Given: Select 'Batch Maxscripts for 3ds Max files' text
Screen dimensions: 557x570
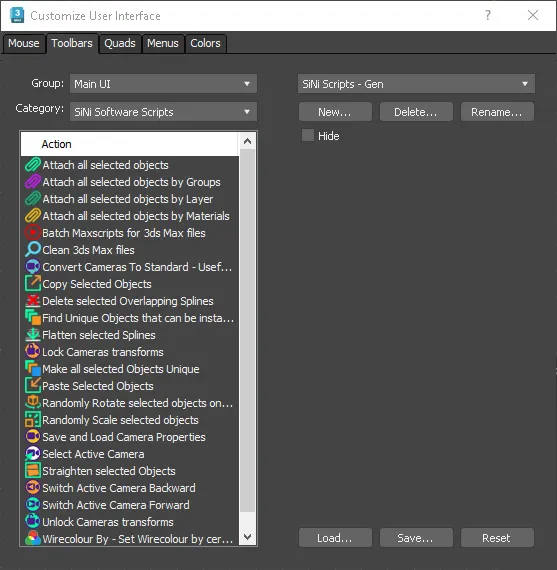Looking at the screenshot, I should click(124, 233).
